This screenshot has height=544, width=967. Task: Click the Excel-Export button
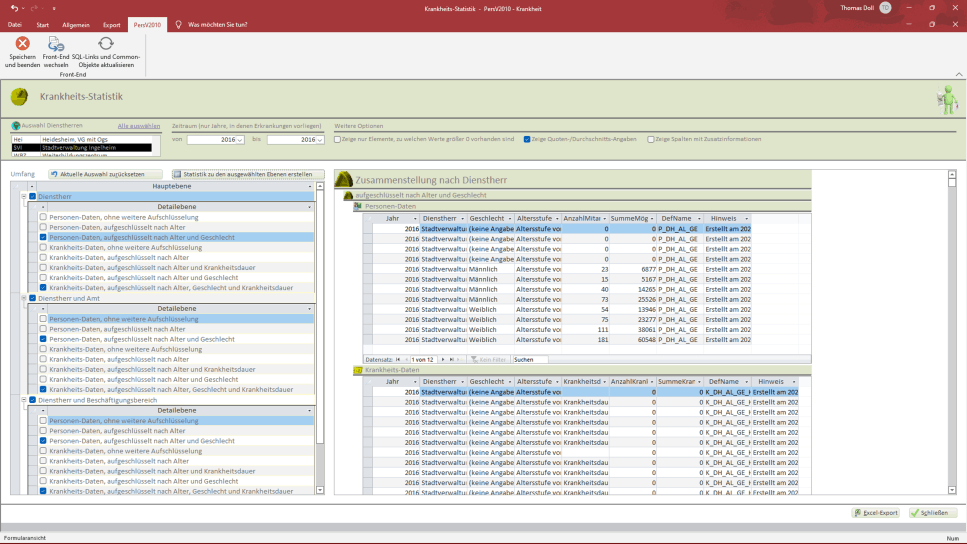[875, 513]
